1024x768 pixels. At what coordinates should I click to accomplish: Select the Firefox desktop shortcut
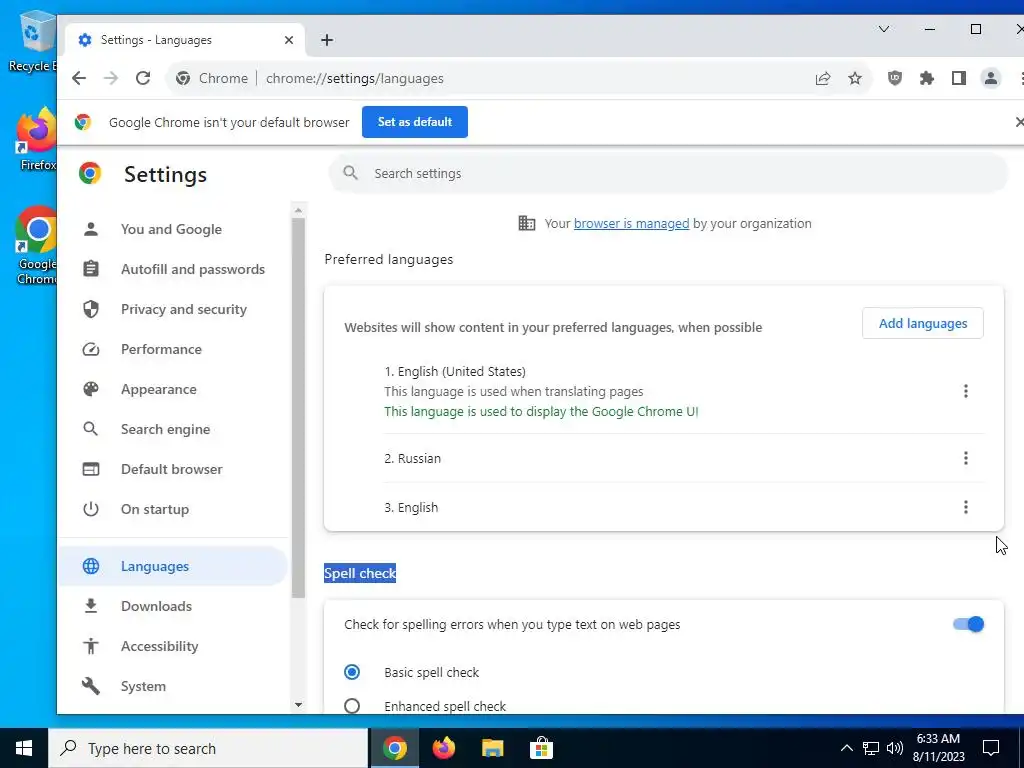coord(37,140)
